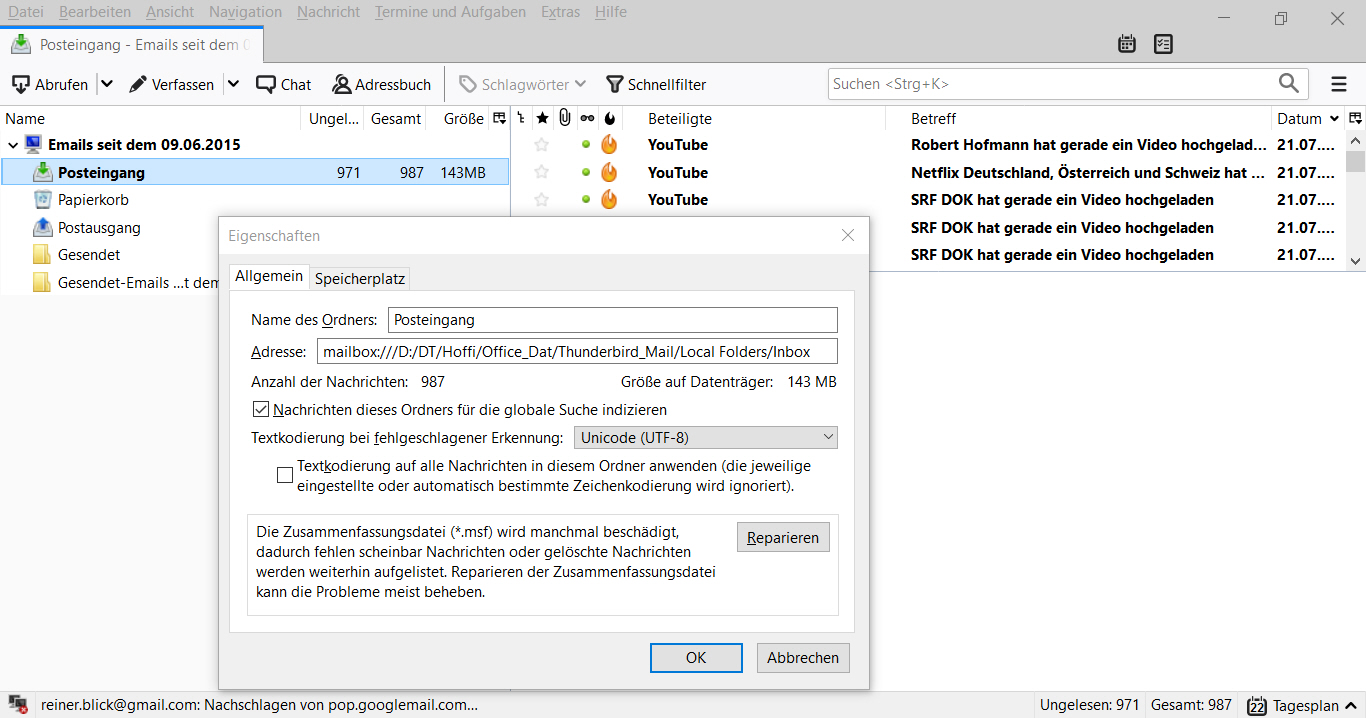Open Chat from the toolbar
This screenshot has width=1366, height=718.
pyautogui.click(x=266, y=85)
